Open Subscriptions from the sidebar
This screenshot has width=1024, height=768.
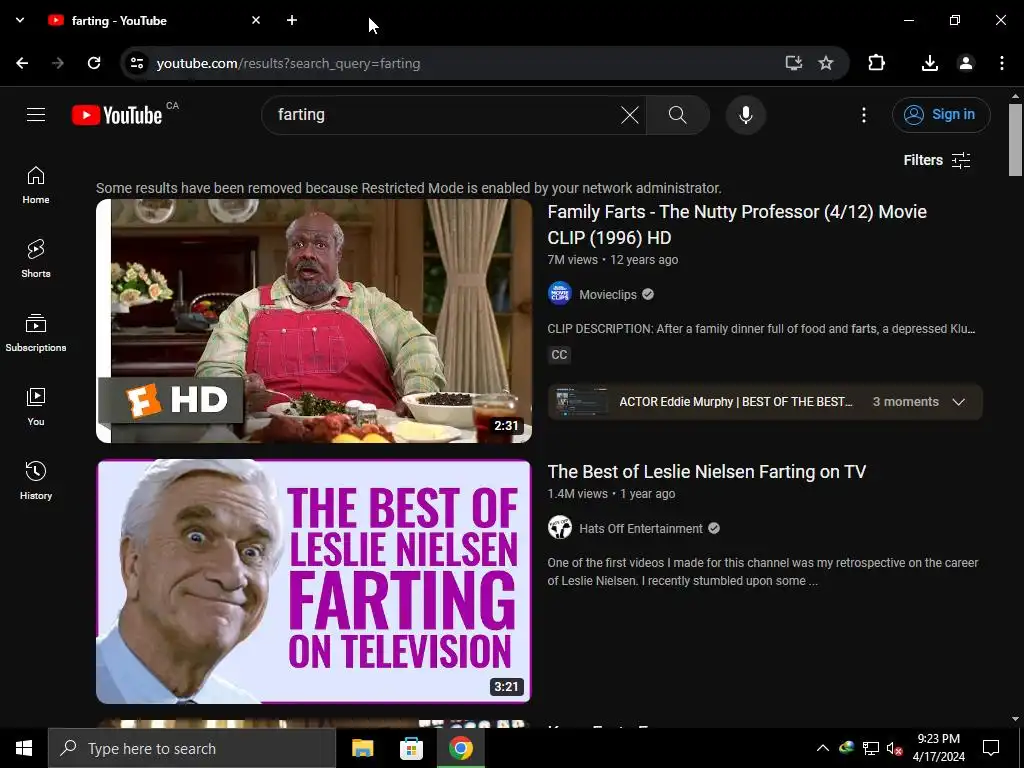[36, 332]
